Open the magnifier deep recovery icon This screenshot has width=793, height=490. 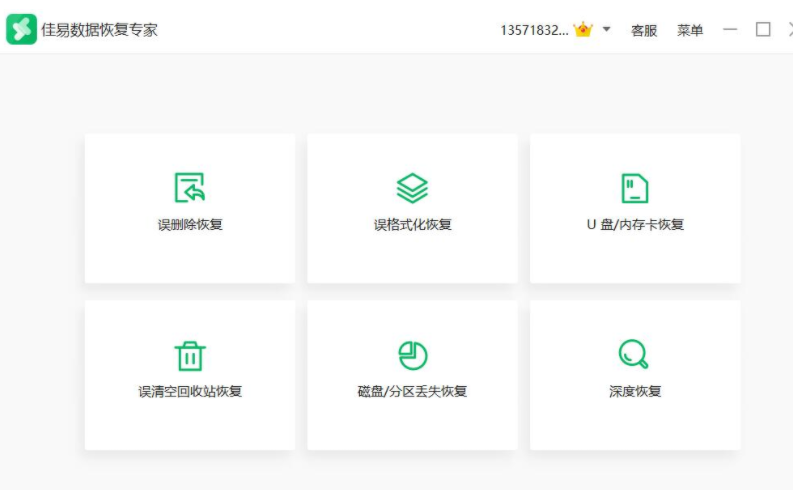point(634,354)
